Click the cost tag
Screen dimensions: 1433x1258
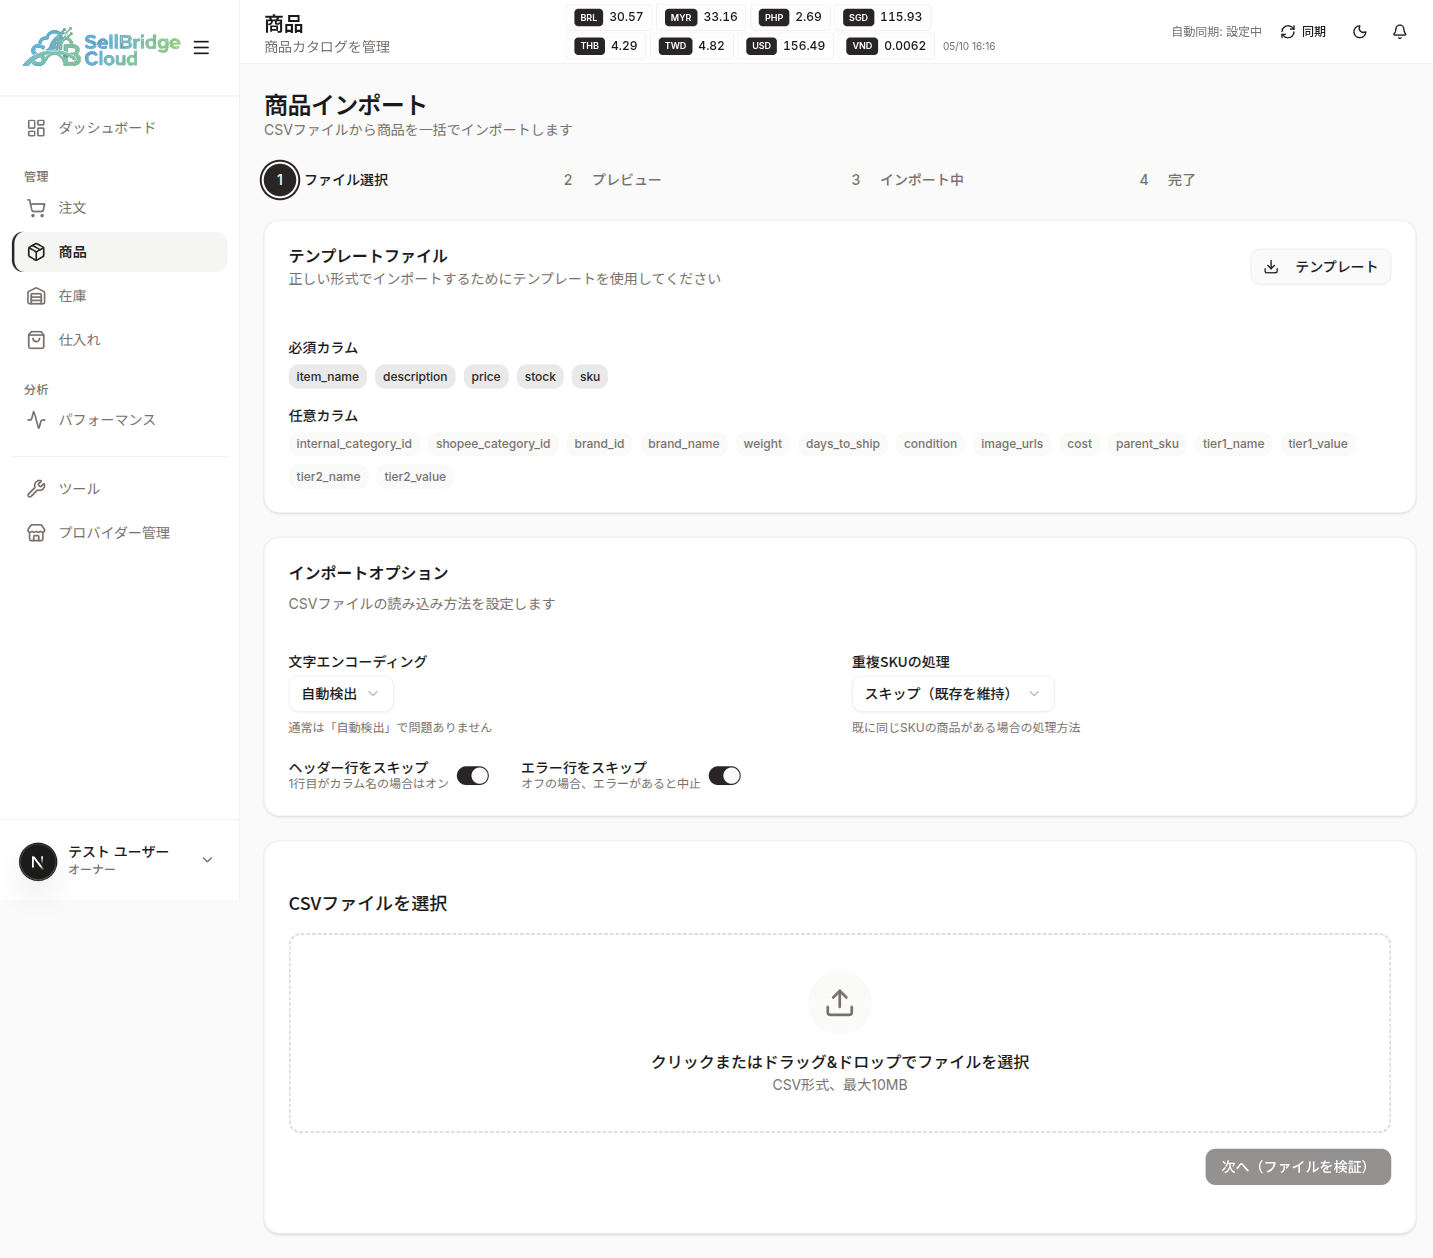tap(1080, 444)
